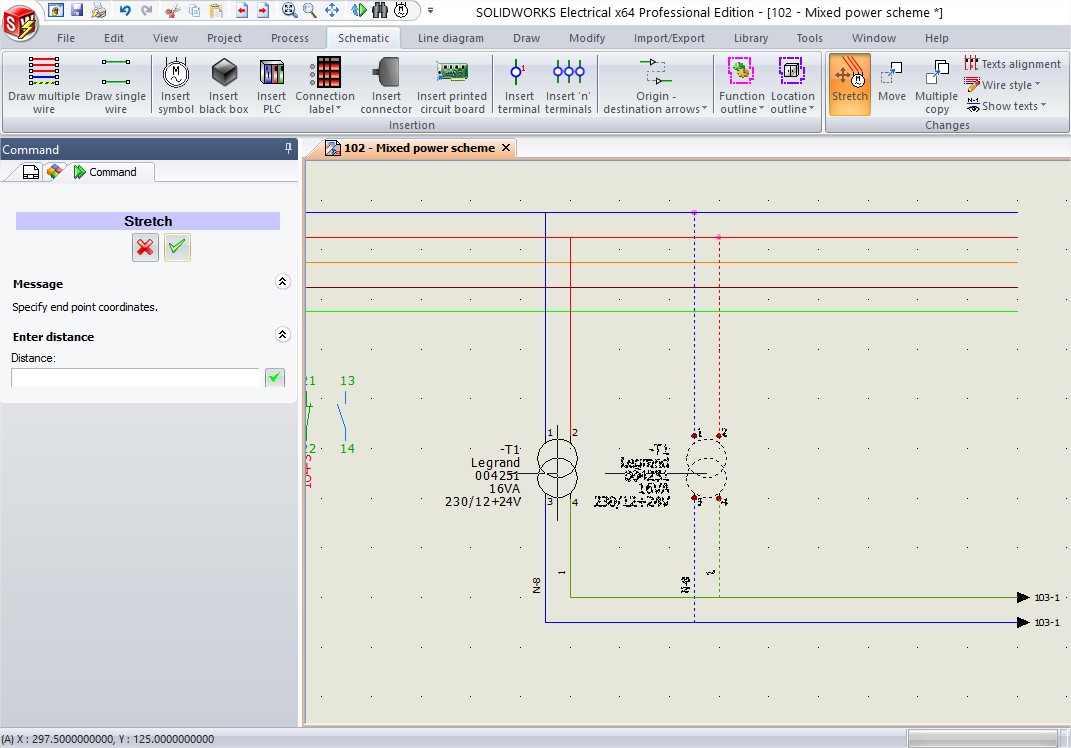Click Insert PLC icon

pos(271,84)
